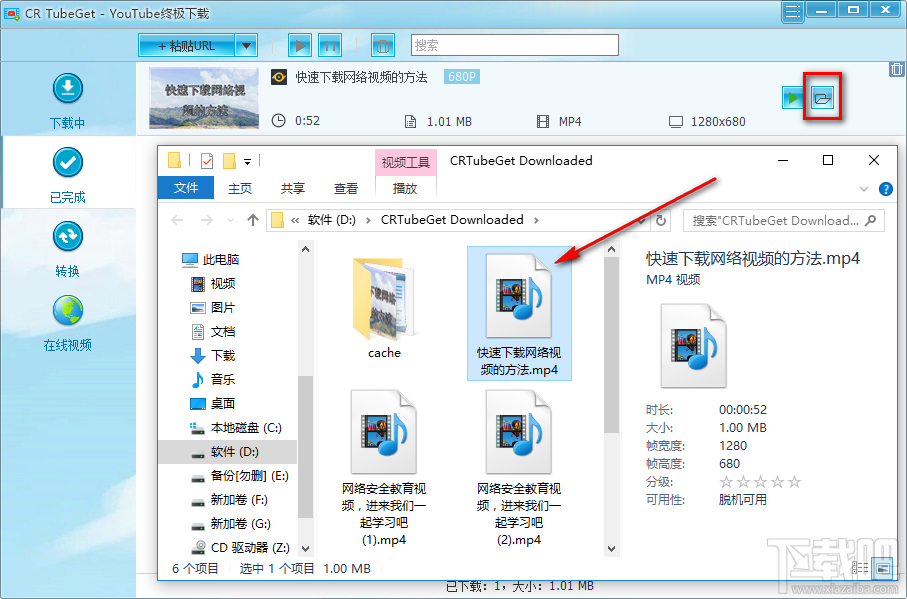Click the file list scroll down arrow

pos(611,549)
